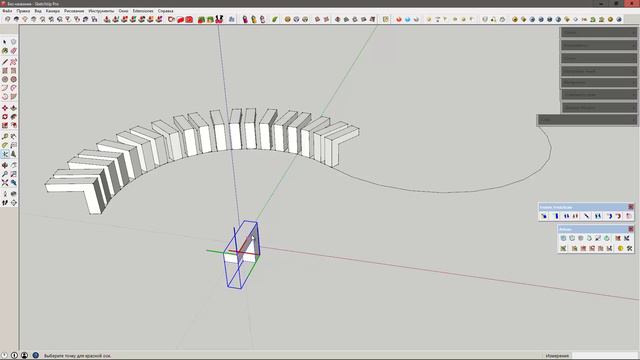Click the green leaf icon in top toolbar
640x360 pixels.
275,19
